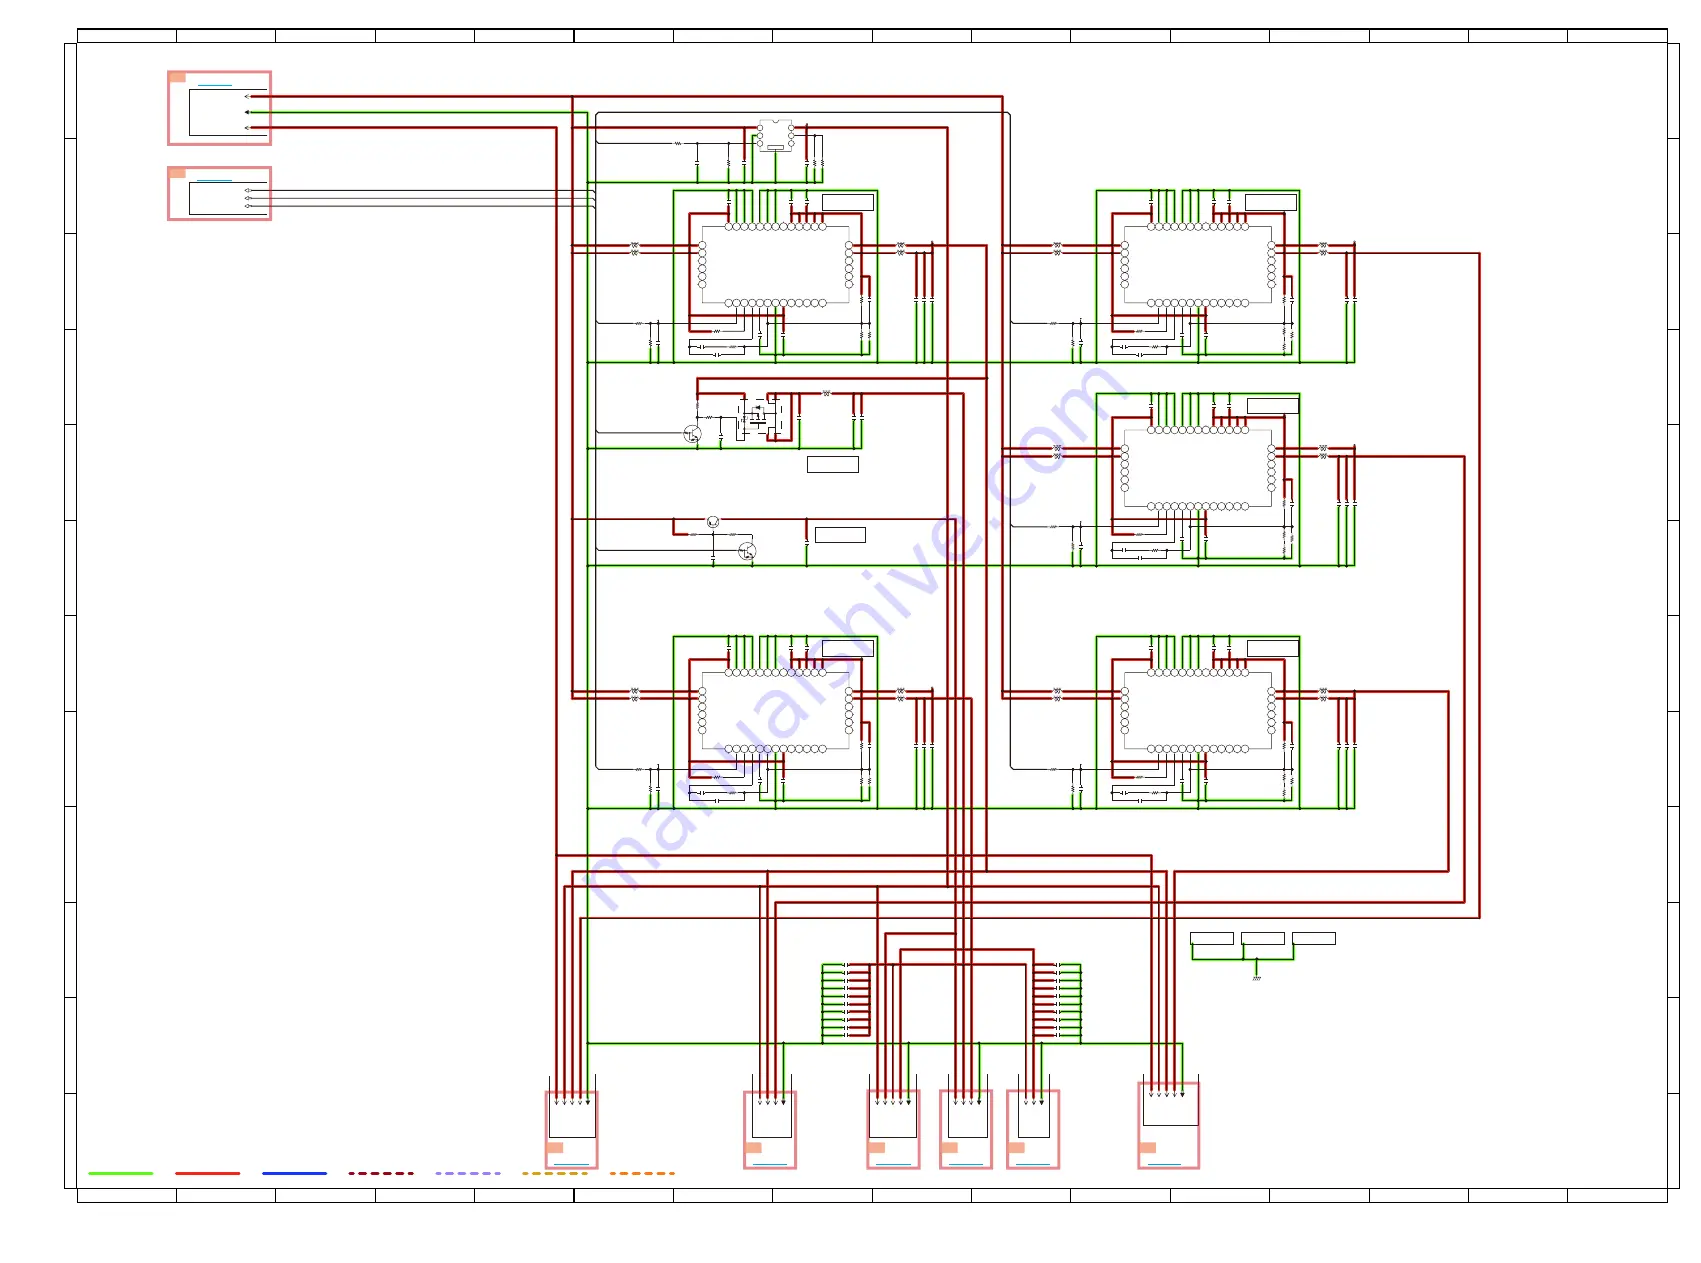Select the left decoupling capacitor bank
This screenshot has height=1263, width=1701.
click(846, 1000)
